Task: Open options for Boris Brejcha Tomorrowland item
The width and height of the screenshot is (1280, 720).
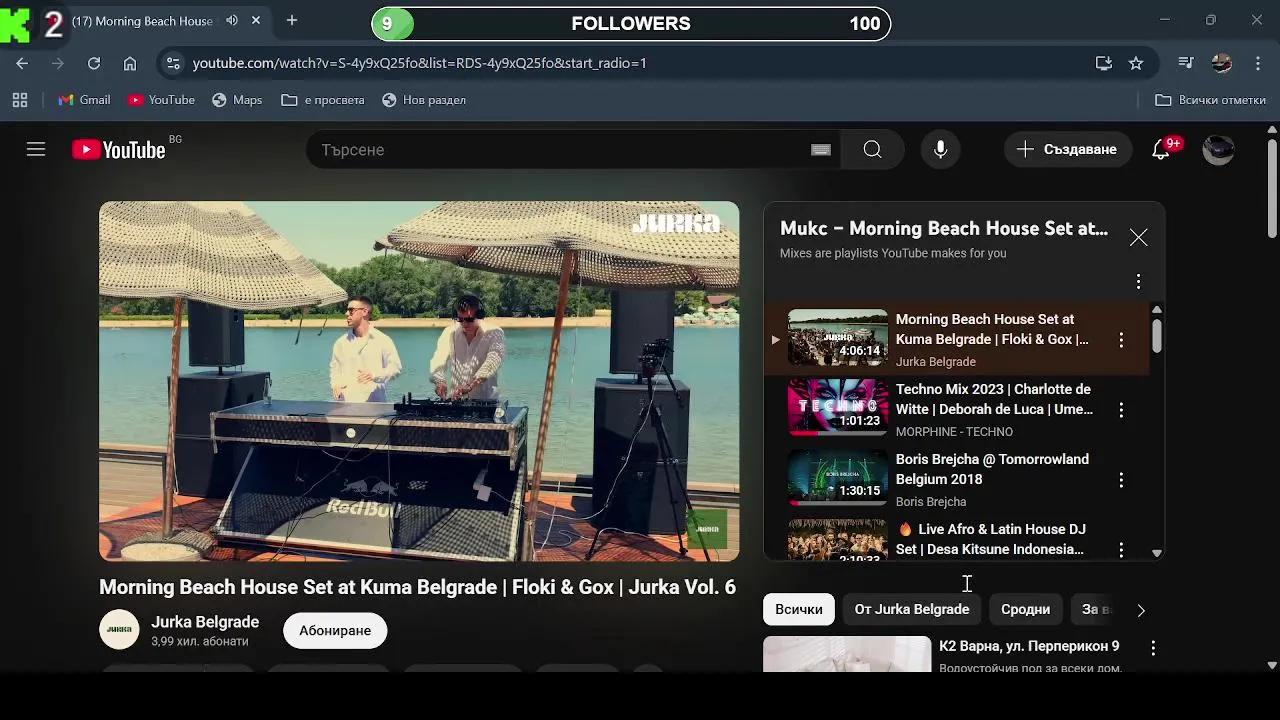Action: click(x=1121, y=480)
